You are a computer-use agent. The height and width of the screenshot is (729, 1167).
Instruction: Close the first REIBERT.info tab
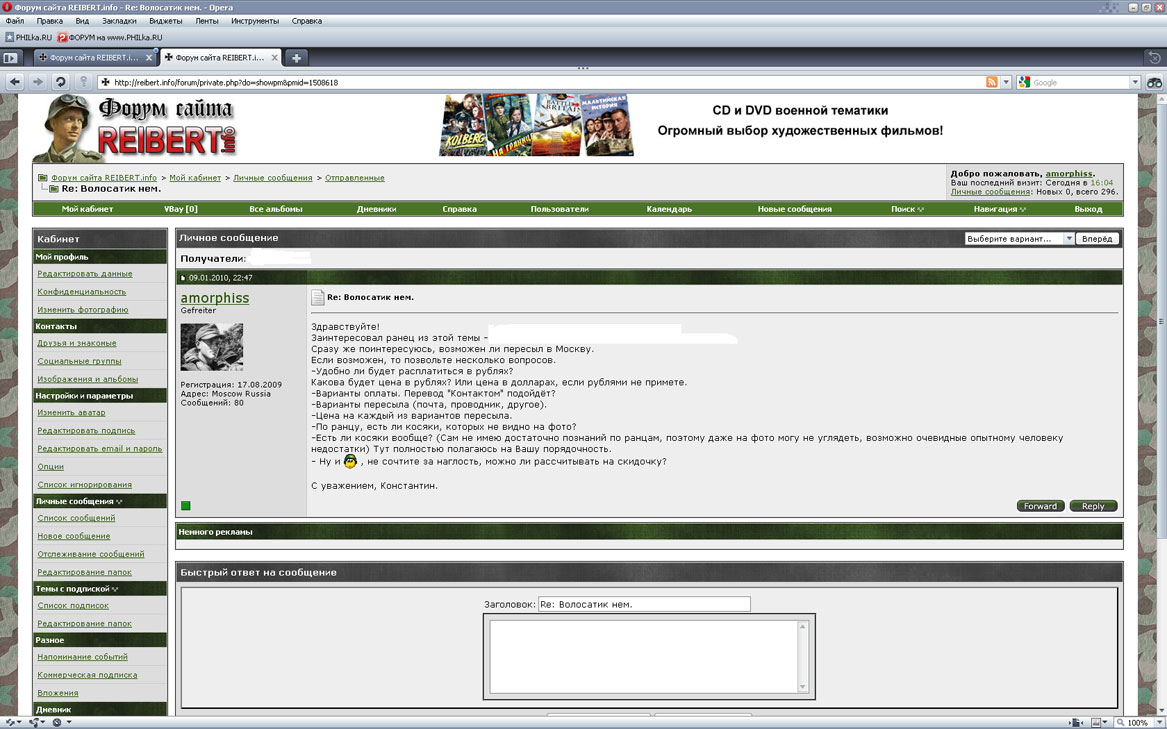[149, 57]
